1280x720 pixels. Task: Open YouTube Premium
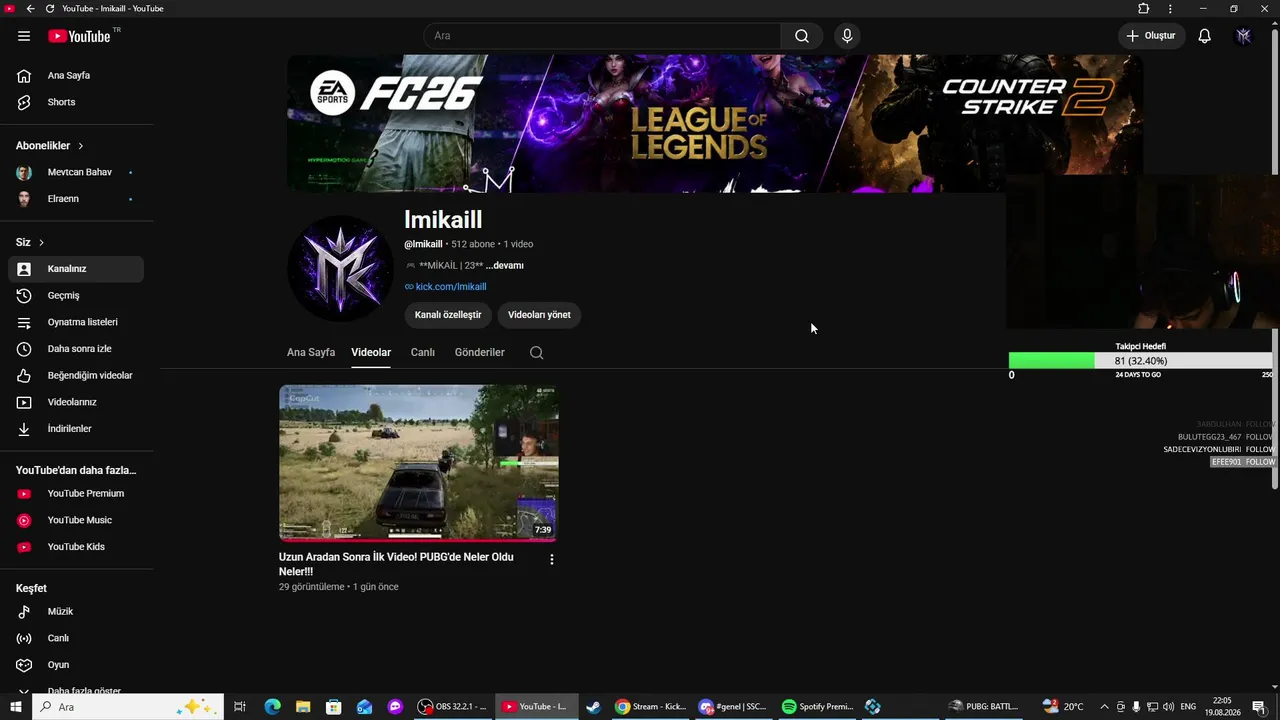[76, 494]
